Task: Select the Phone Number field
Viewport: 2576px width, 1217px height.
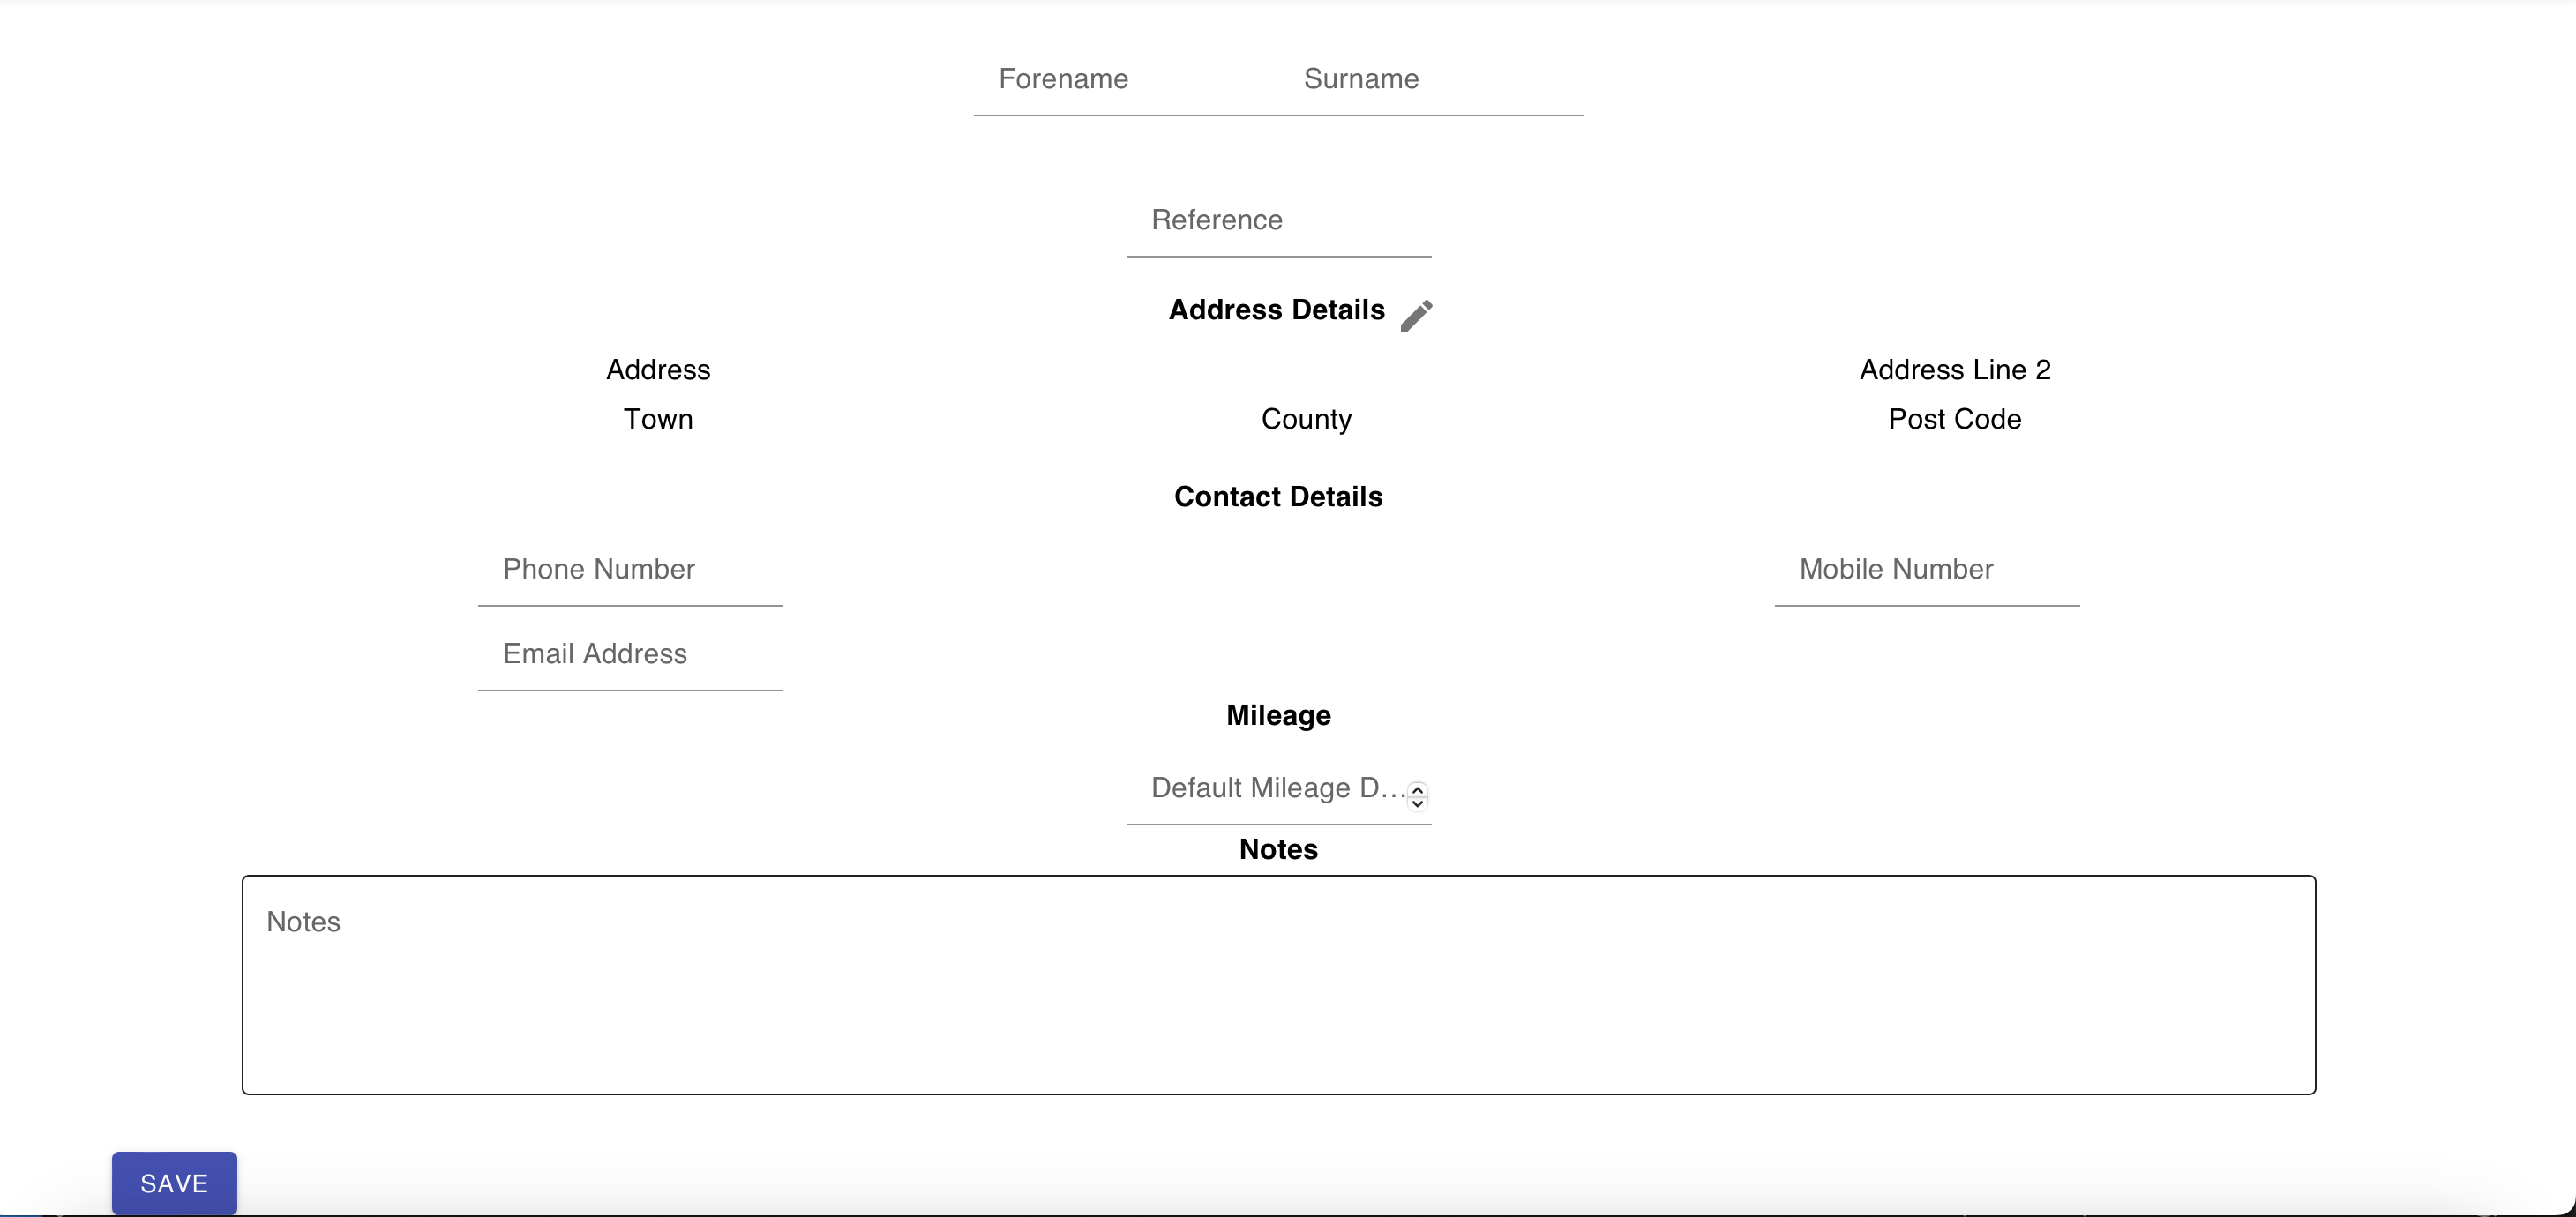Action: (x=630, y=569)
